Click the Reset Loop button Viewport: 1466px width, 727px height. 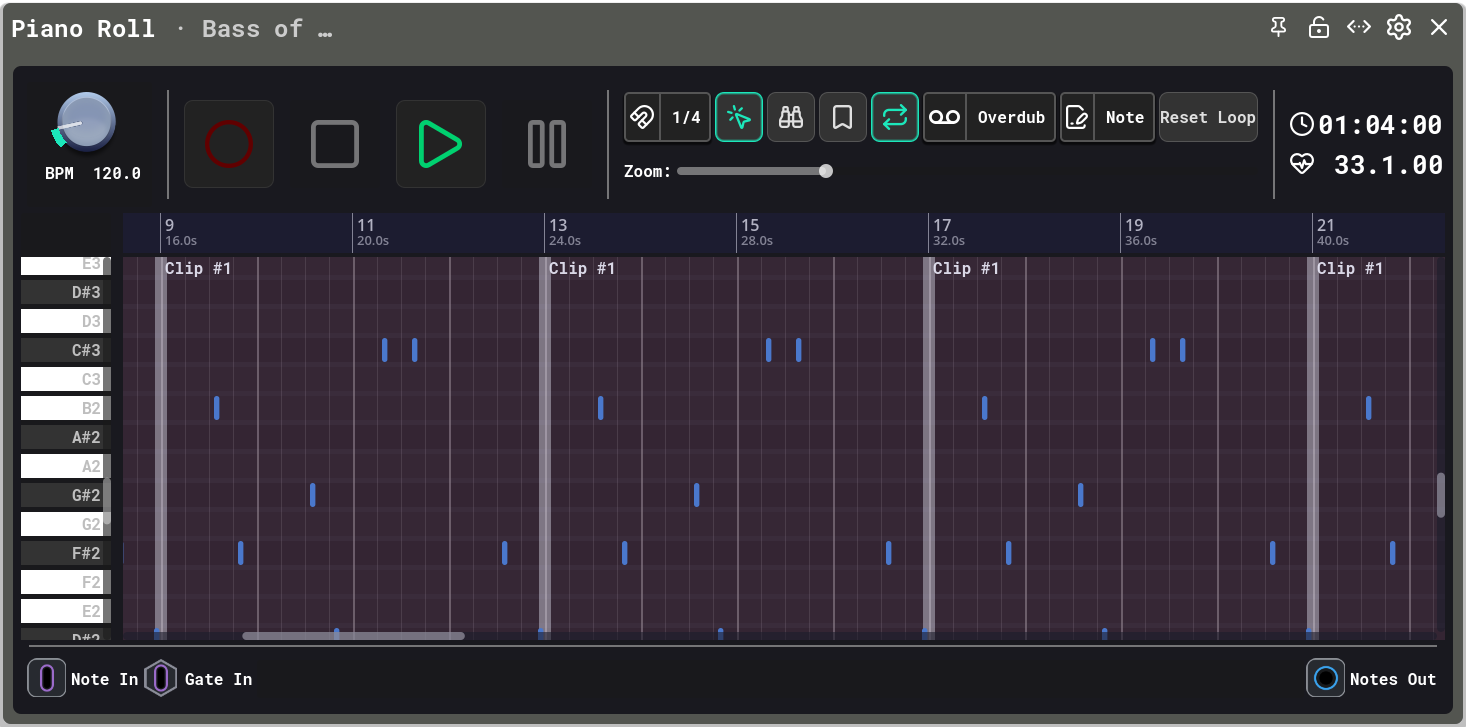1208,117
